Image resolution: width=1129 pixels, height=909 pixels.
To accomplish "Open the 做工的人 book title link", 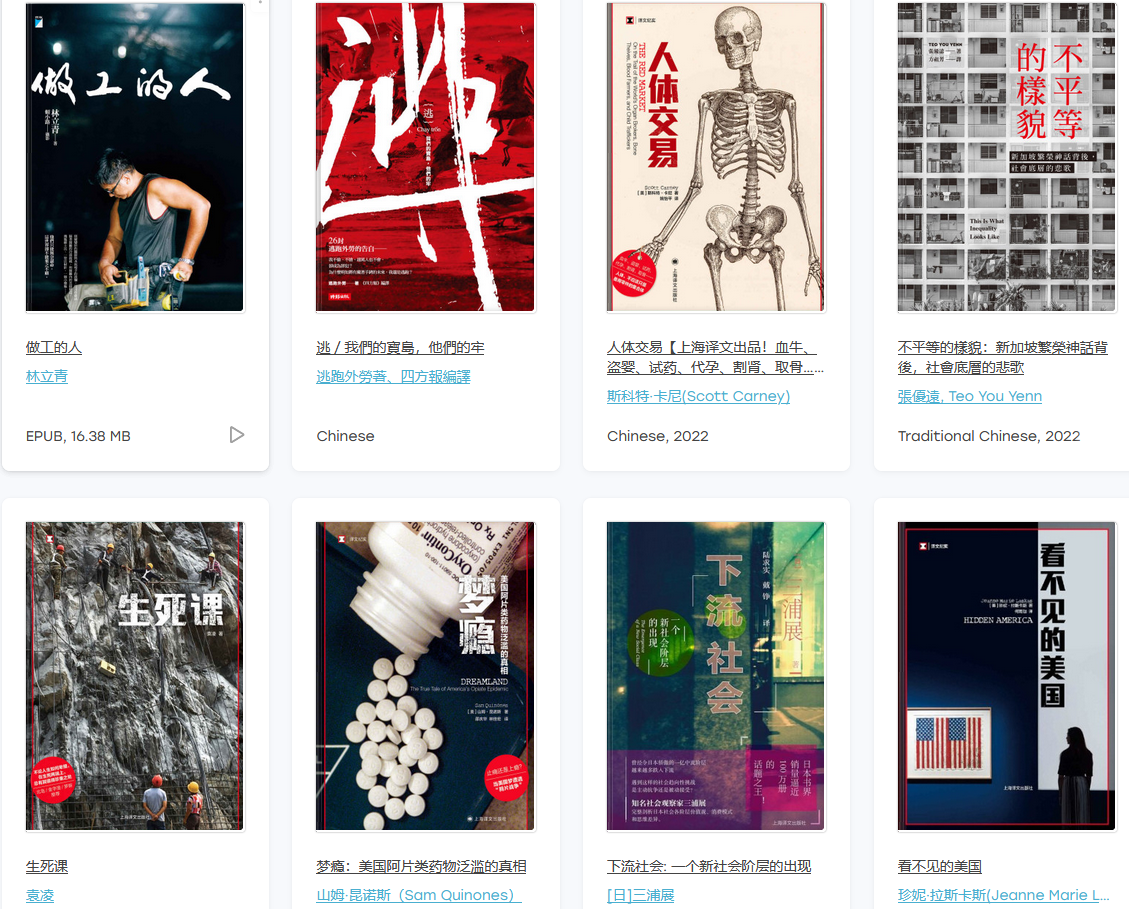I will click(54, 348).
